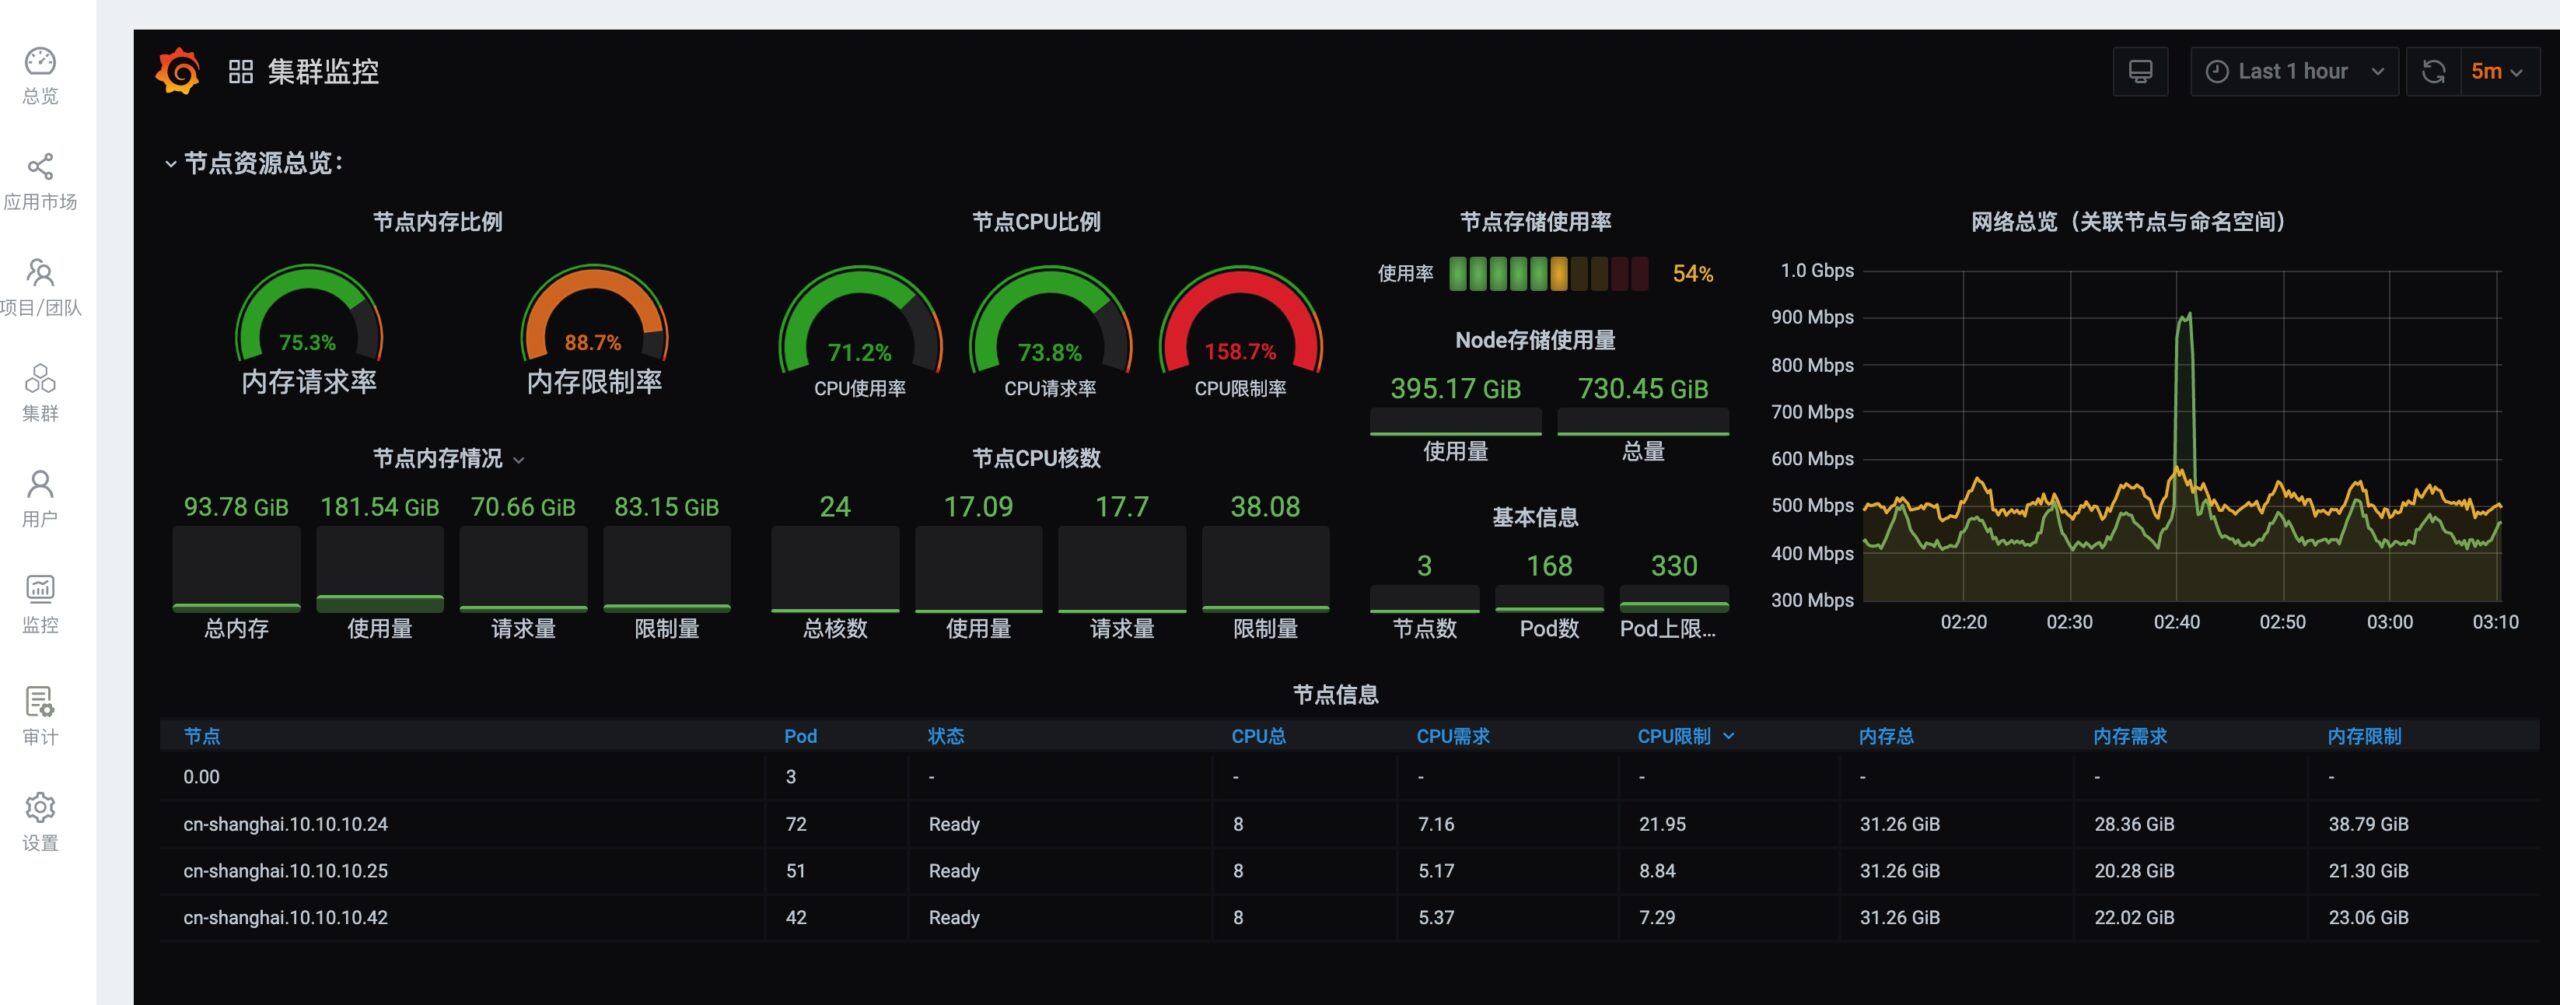The image size is (2560, 1005).
Task: Click the 158.7% CPU限制率 gauge
Action: [x=1241, y=332]
